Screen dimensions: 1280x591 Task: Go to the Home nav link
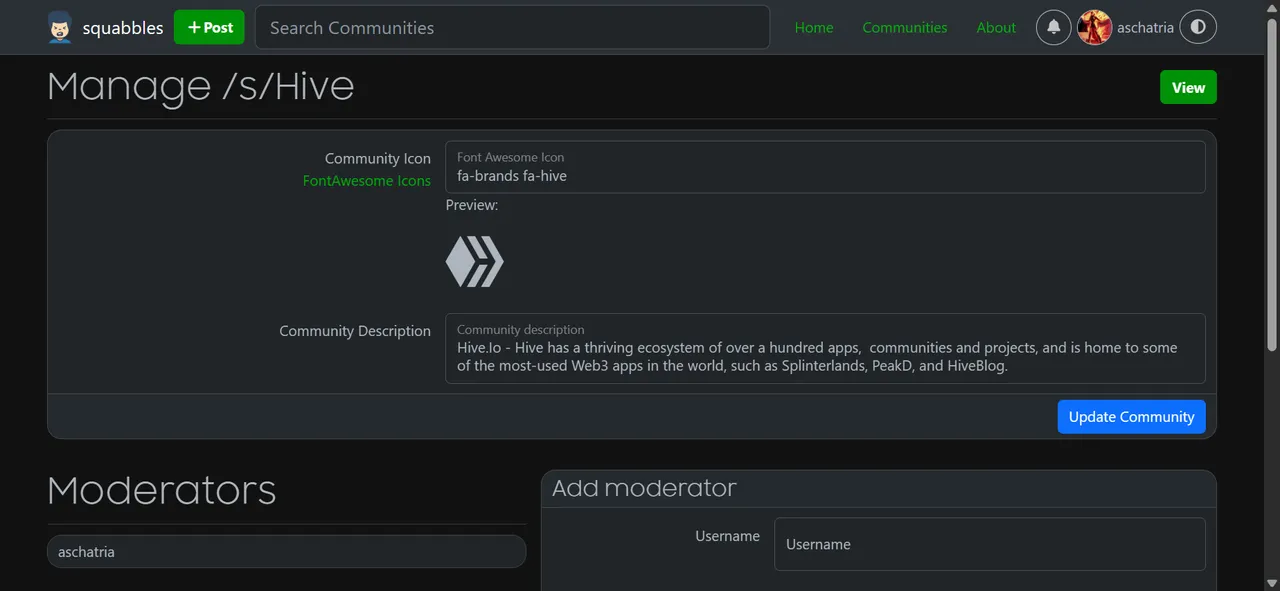pos(814,28)
